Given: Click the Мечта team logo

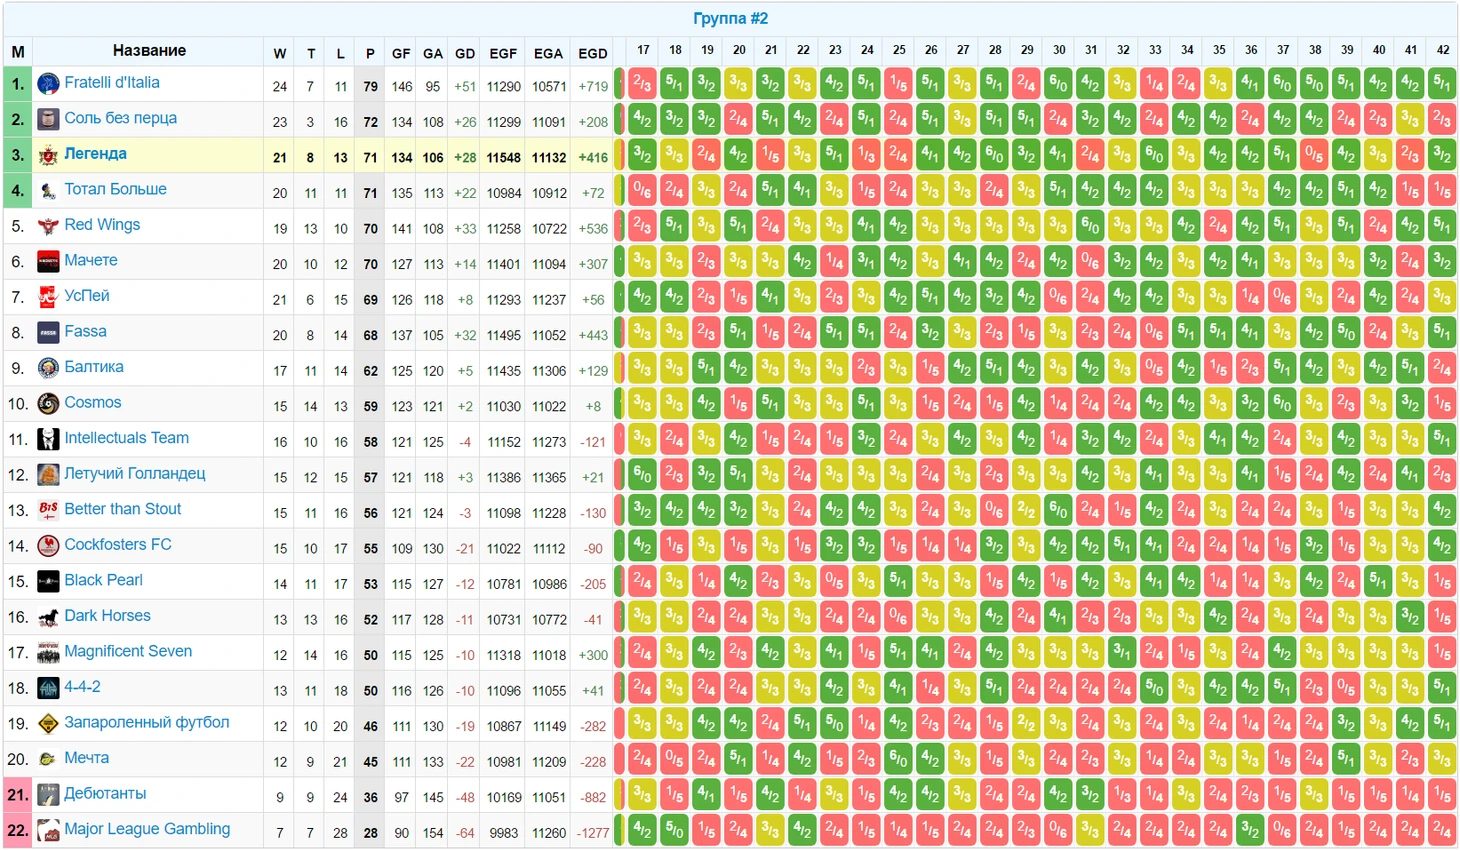Looking at the screenshot, I should click(x=48, y=759).
